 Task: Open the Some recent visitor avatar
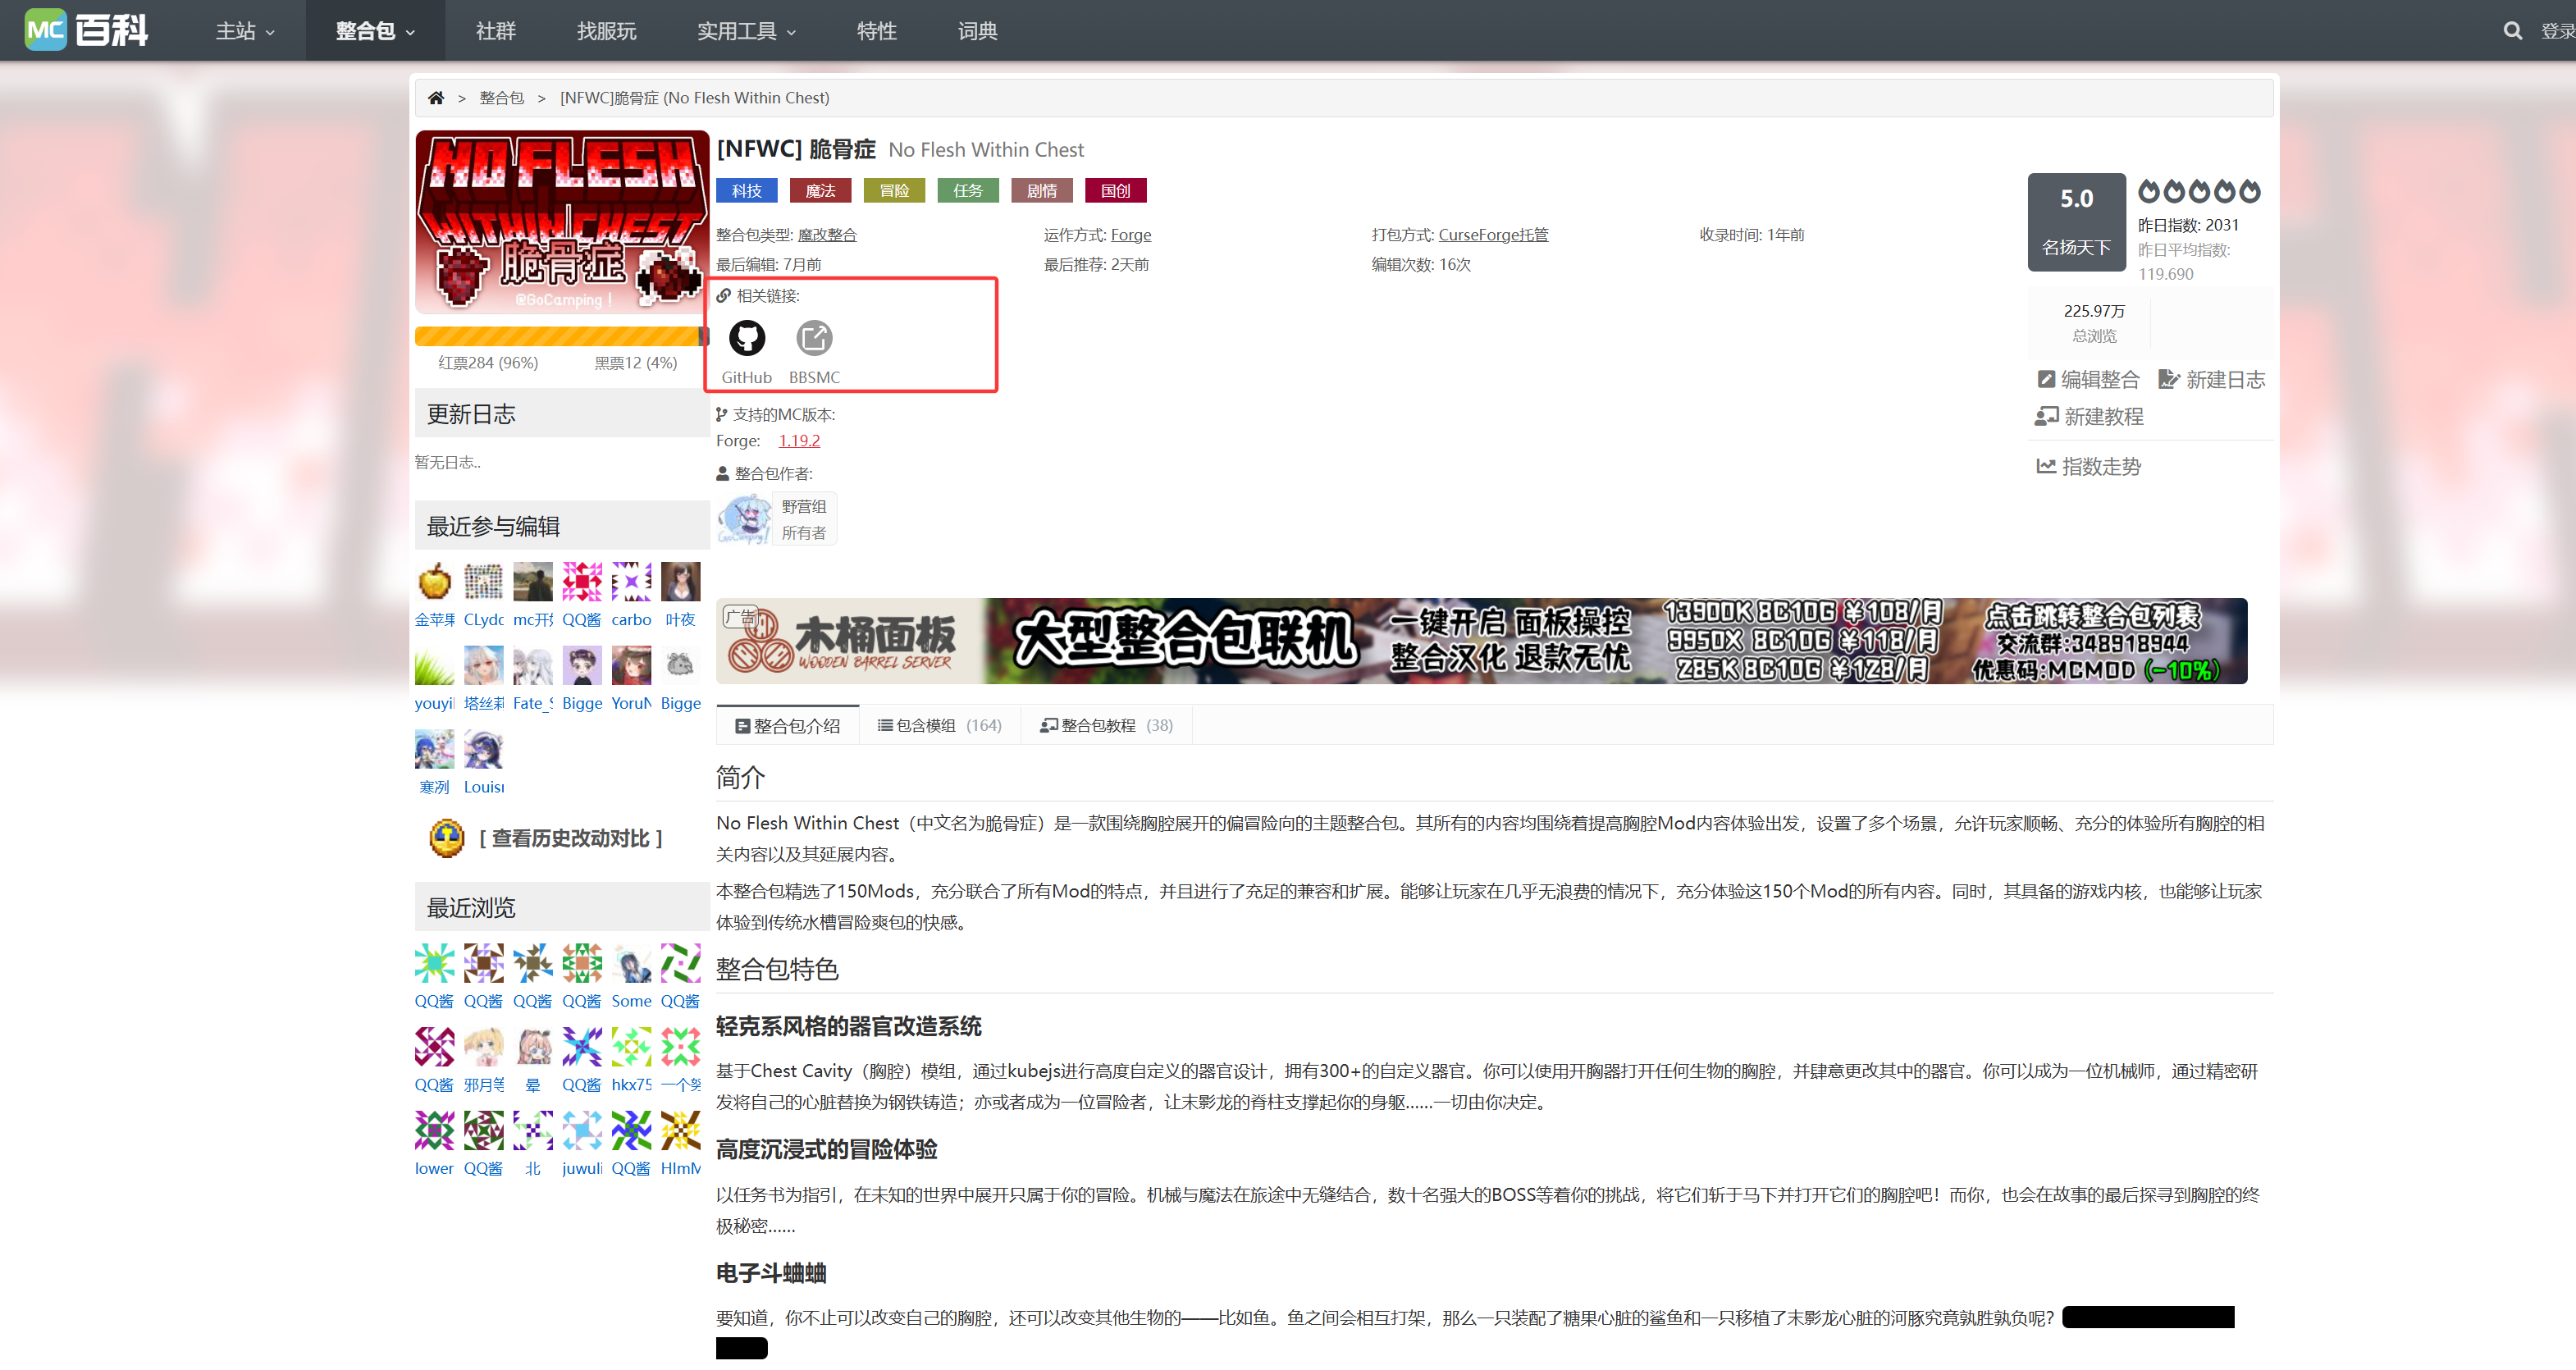[632, 964]
